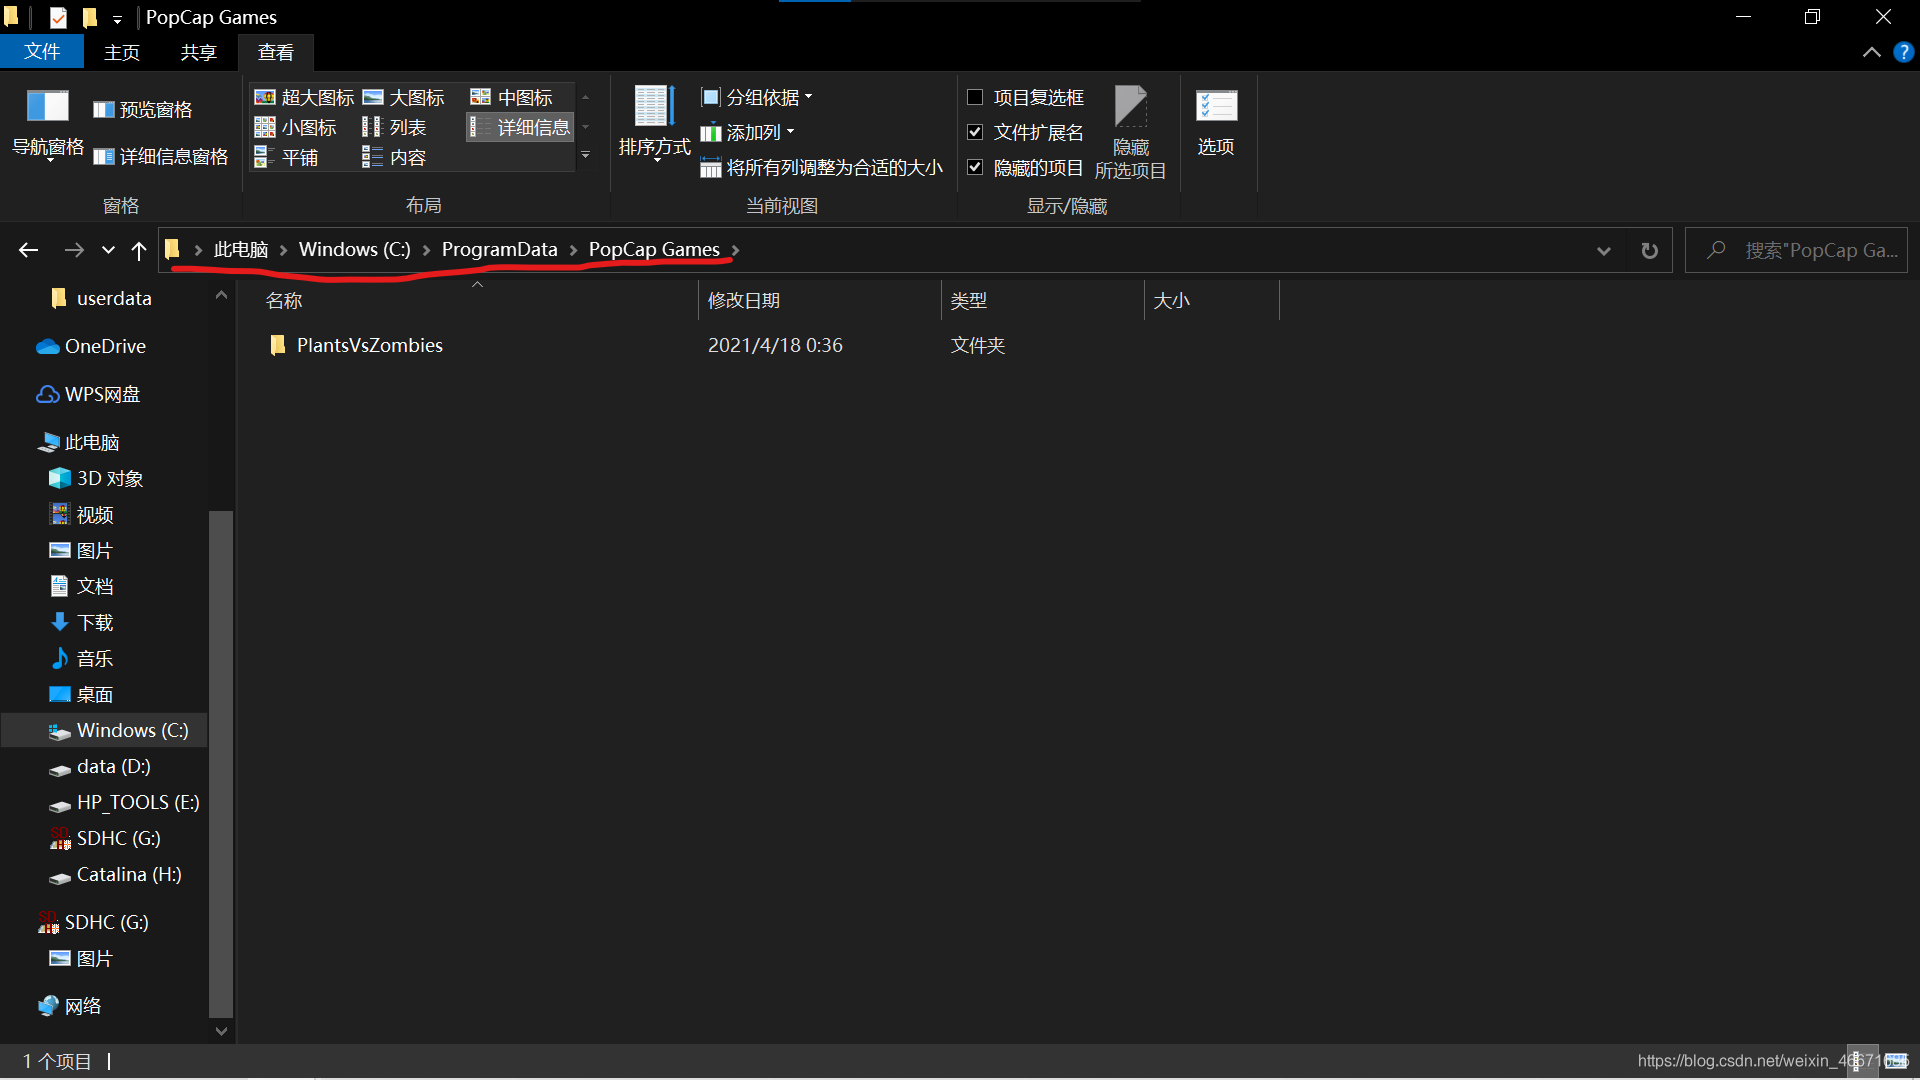Sort by 修改日期 column header
This screenshot has width=1920, height=1080.
click(x=820, y=300)
